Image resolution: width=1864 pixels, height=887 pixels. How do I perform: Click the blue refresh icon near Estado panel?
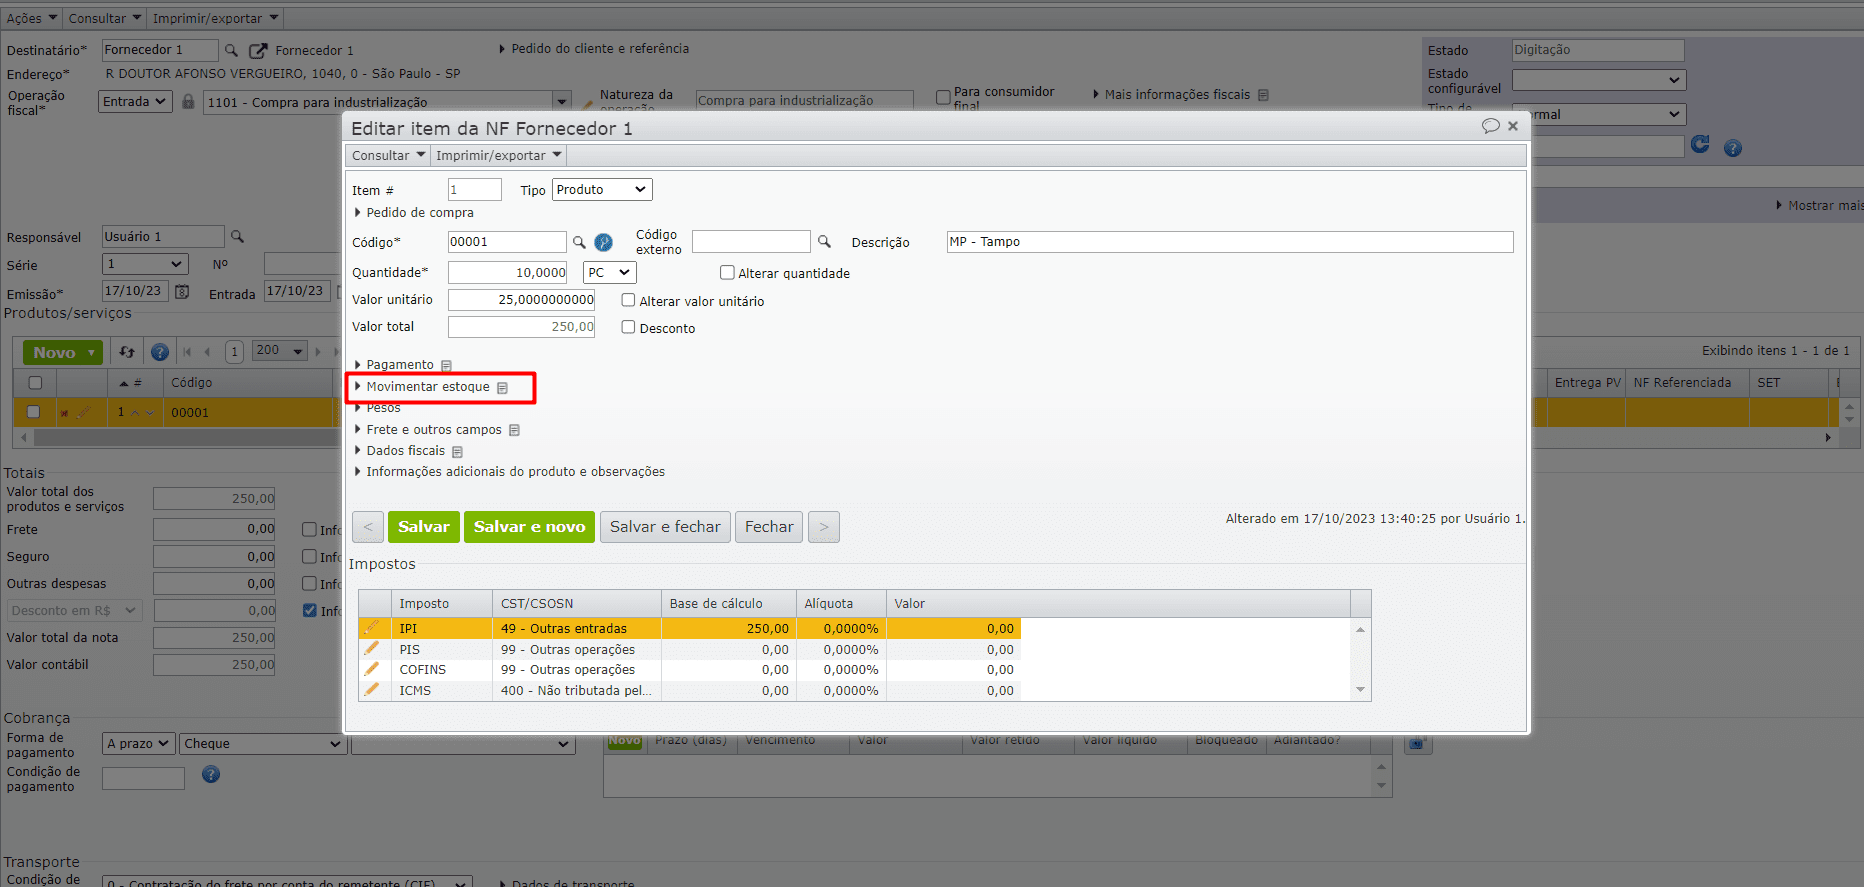(1700, 145)
